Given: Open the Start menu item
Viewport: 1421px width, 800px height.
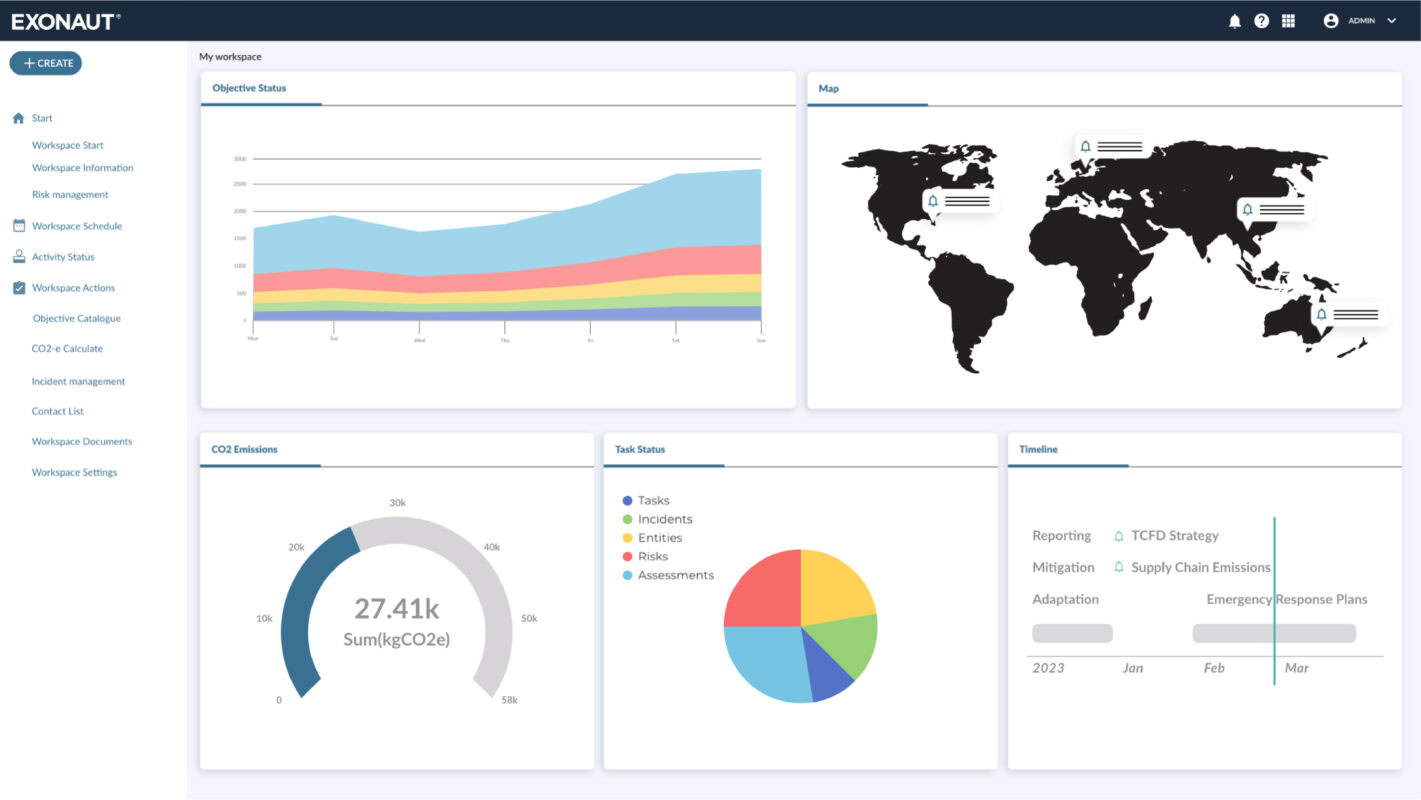Looking at the screenshot, I should coord(42,118).
